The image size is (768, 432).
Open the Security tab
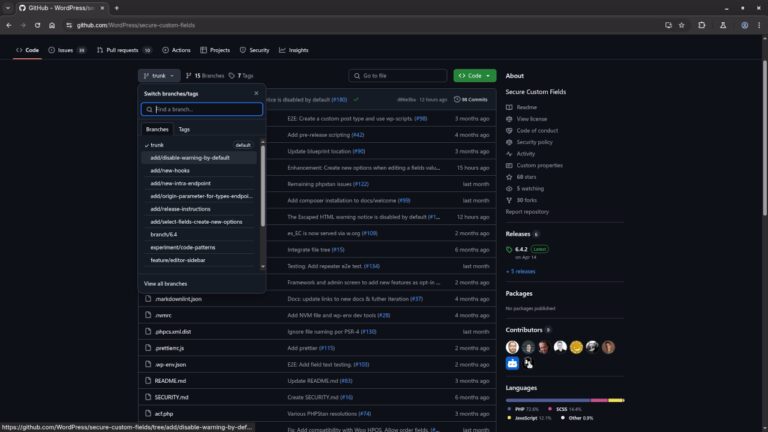255,50
